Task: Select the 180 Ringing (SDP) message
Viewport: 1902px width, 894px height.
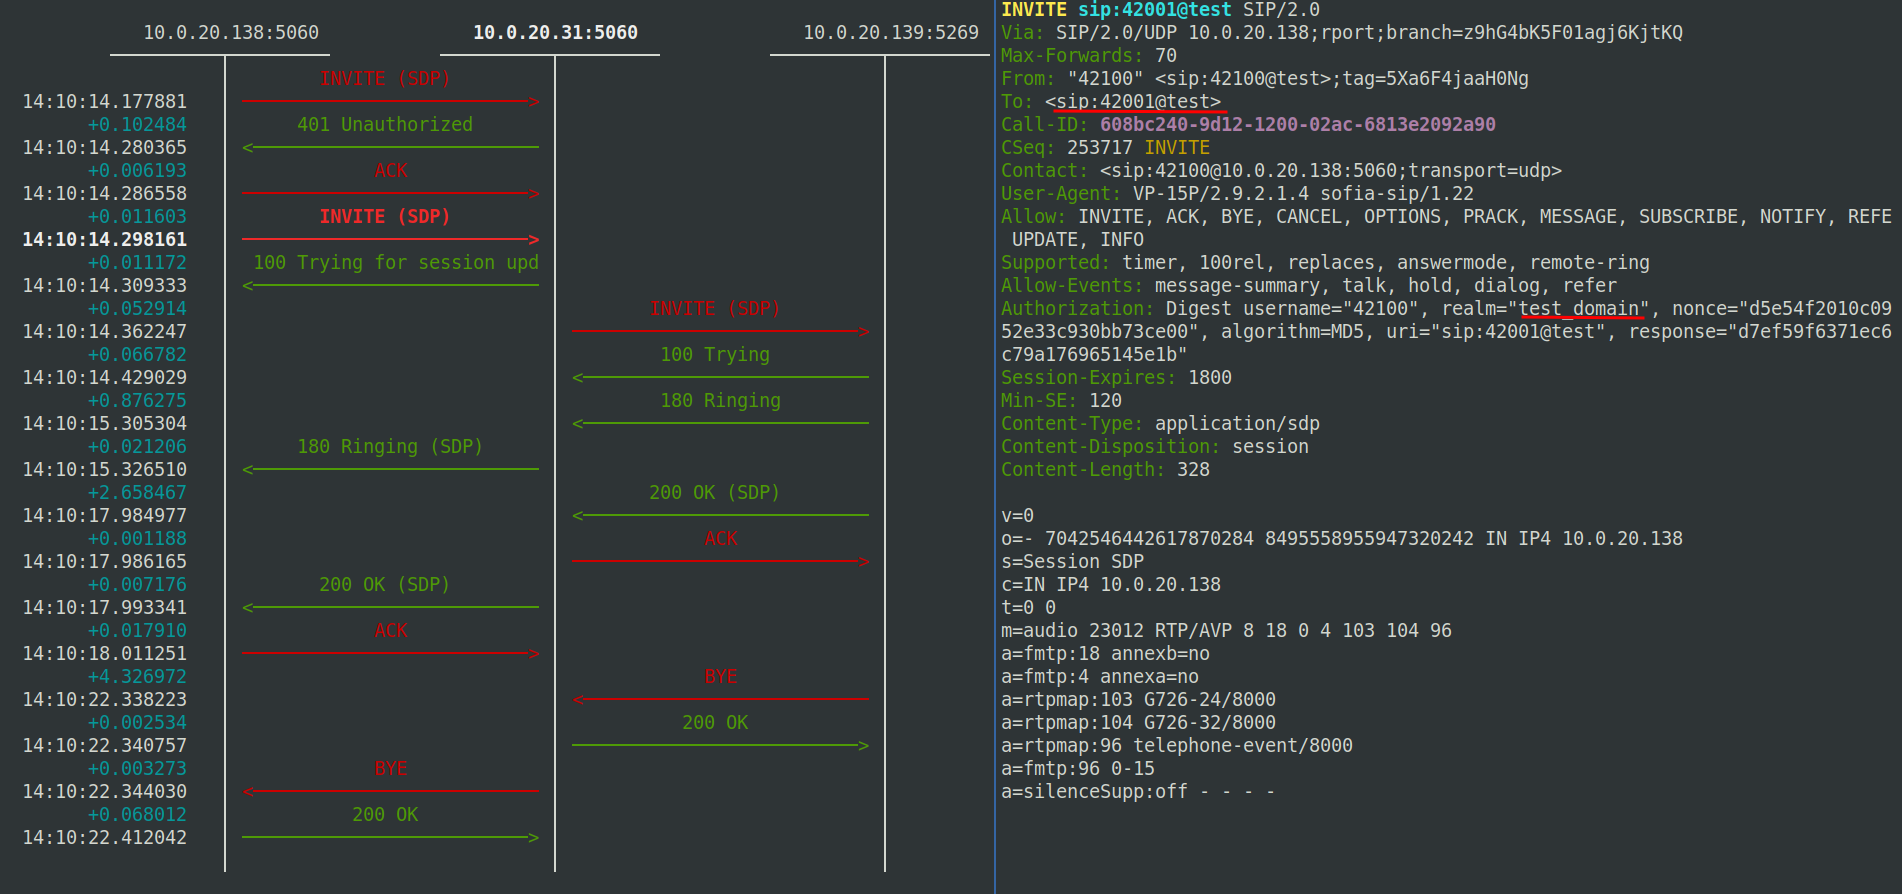Action: coord(389,447)
